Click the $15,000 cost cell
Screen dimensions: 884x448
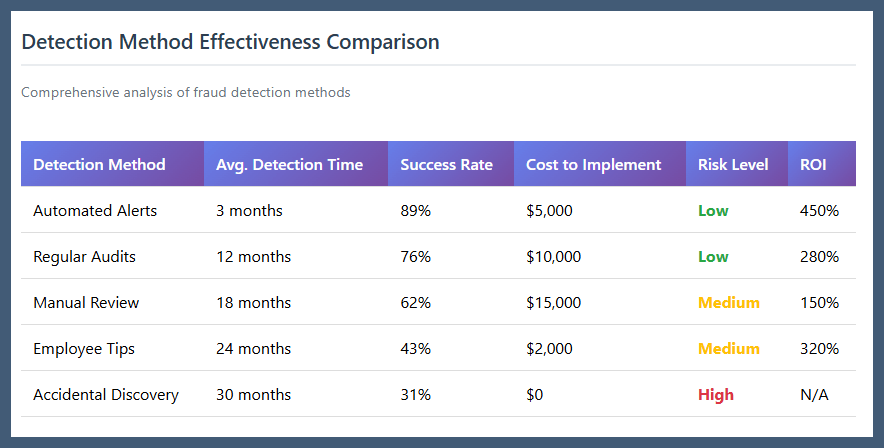pyautogui.click(x=553, y=303)
